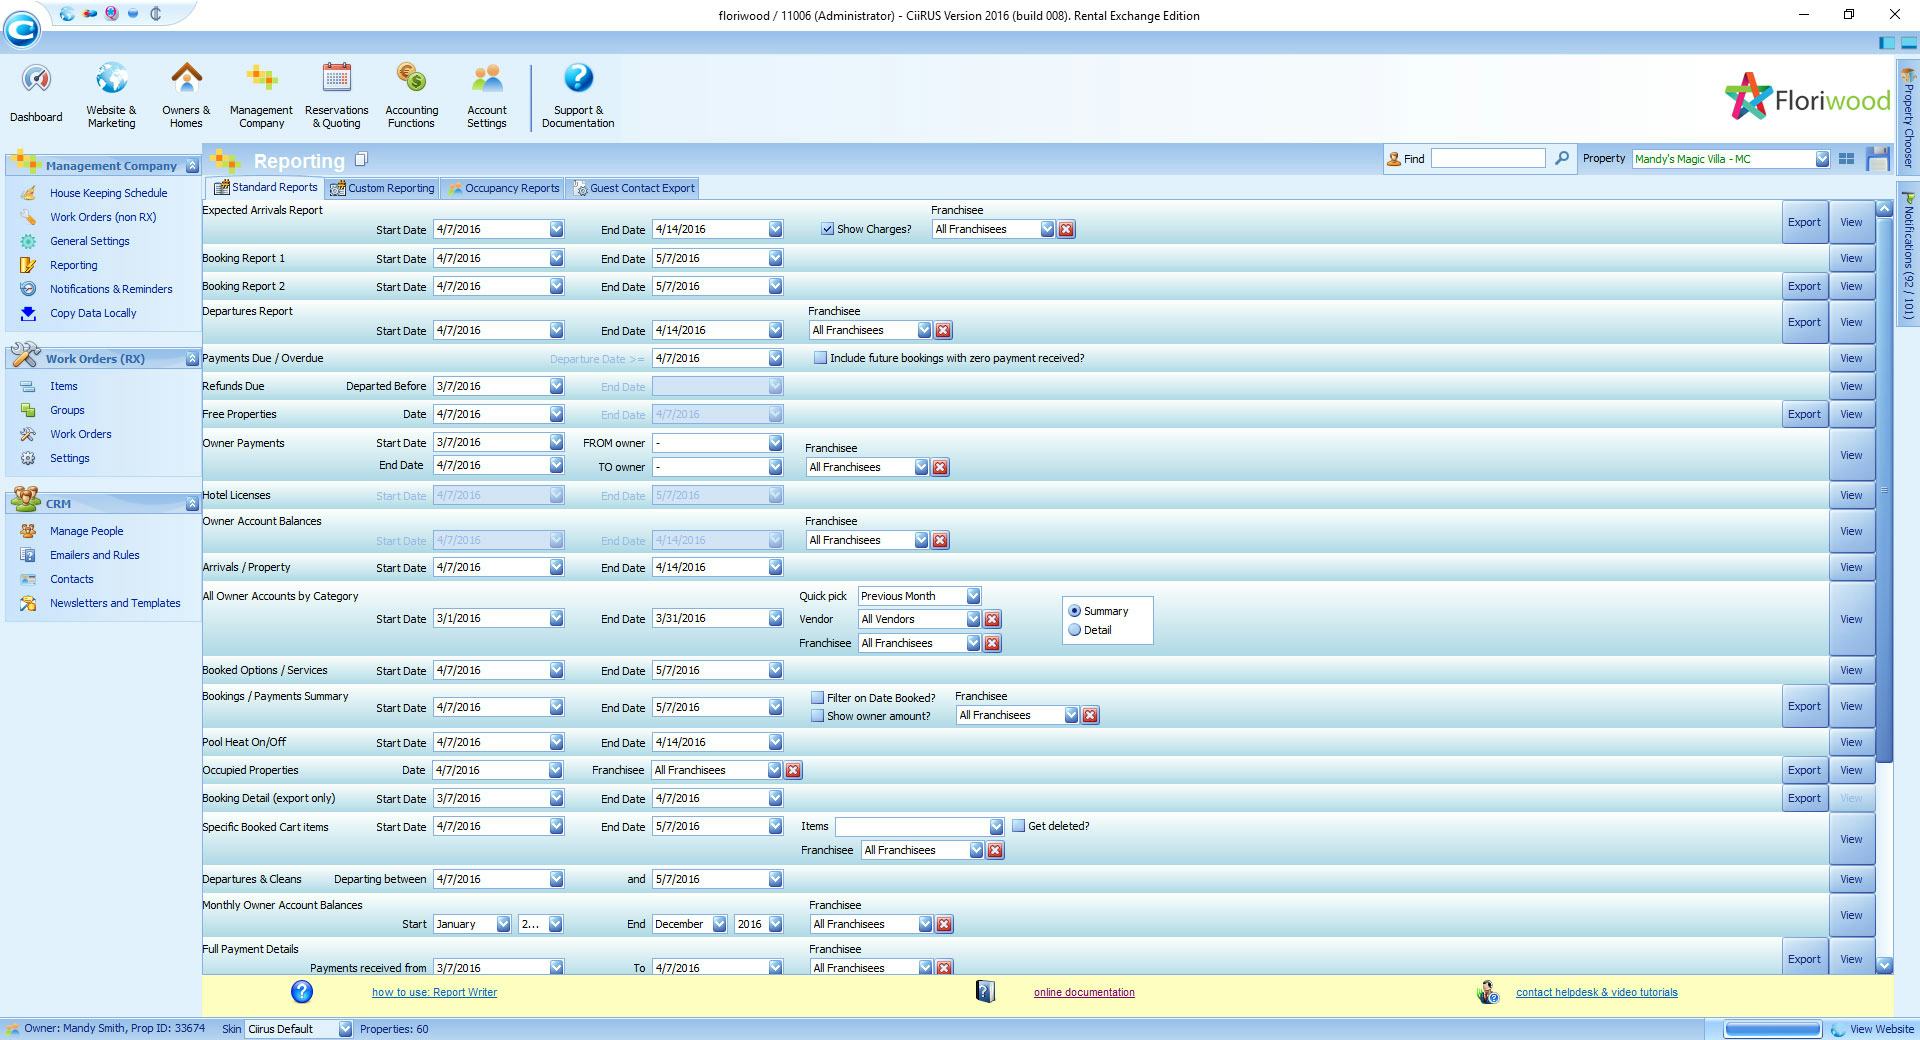Export the Expected Arrivals Report
Image resolution: width=1920 pixels, height=1040 pixels.
[1804, 223]
